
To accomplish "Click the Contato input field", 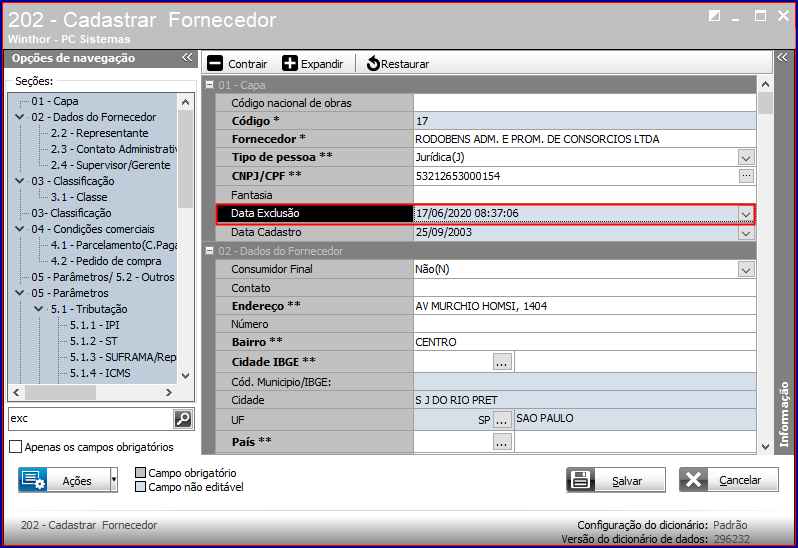I will 585,288.
